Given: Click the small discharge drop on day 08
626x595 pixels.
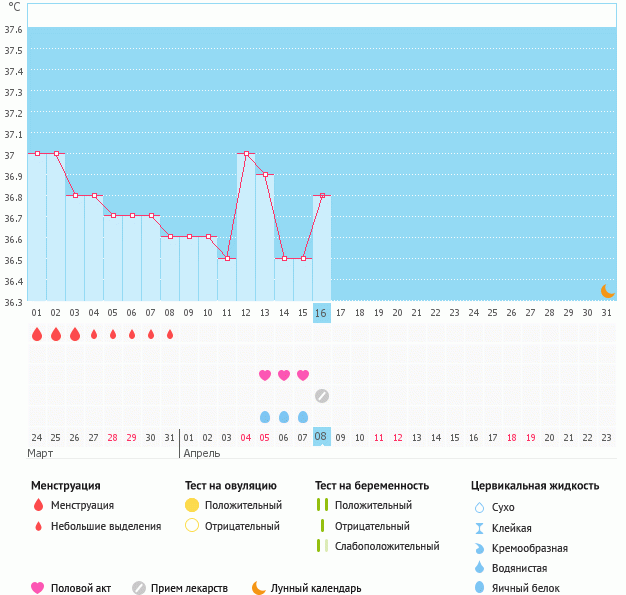Looking at the screenshot, I should coord(170,334).
